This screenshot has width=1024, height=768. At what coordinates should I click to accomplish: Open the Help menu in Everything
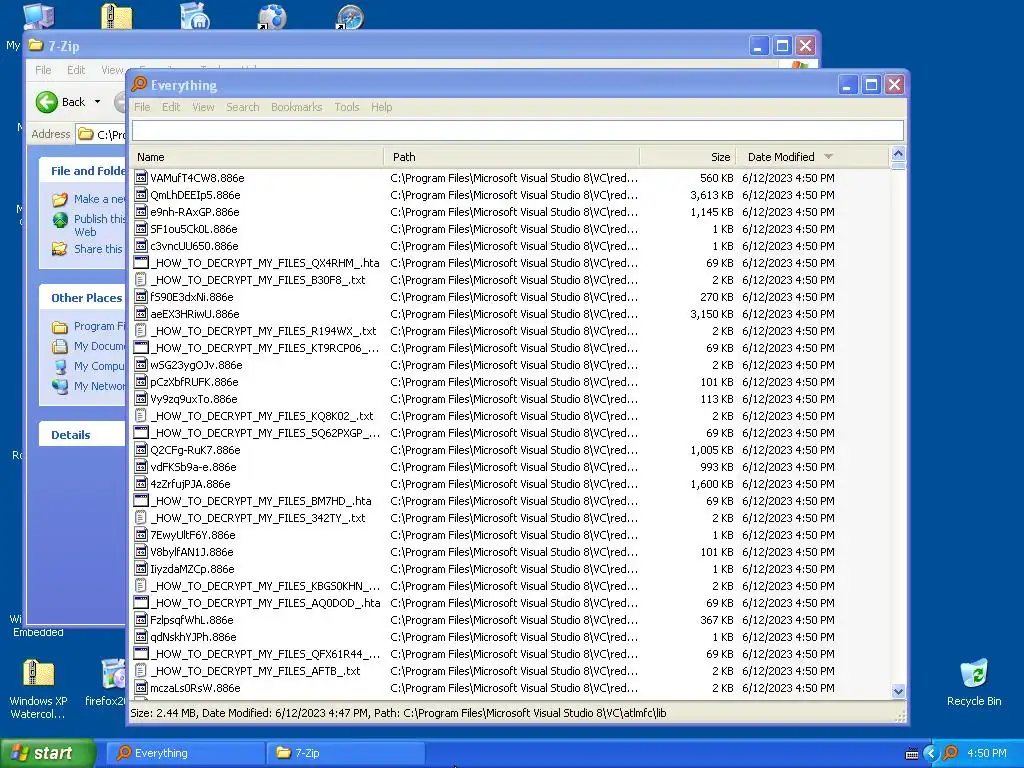[381, 107]
